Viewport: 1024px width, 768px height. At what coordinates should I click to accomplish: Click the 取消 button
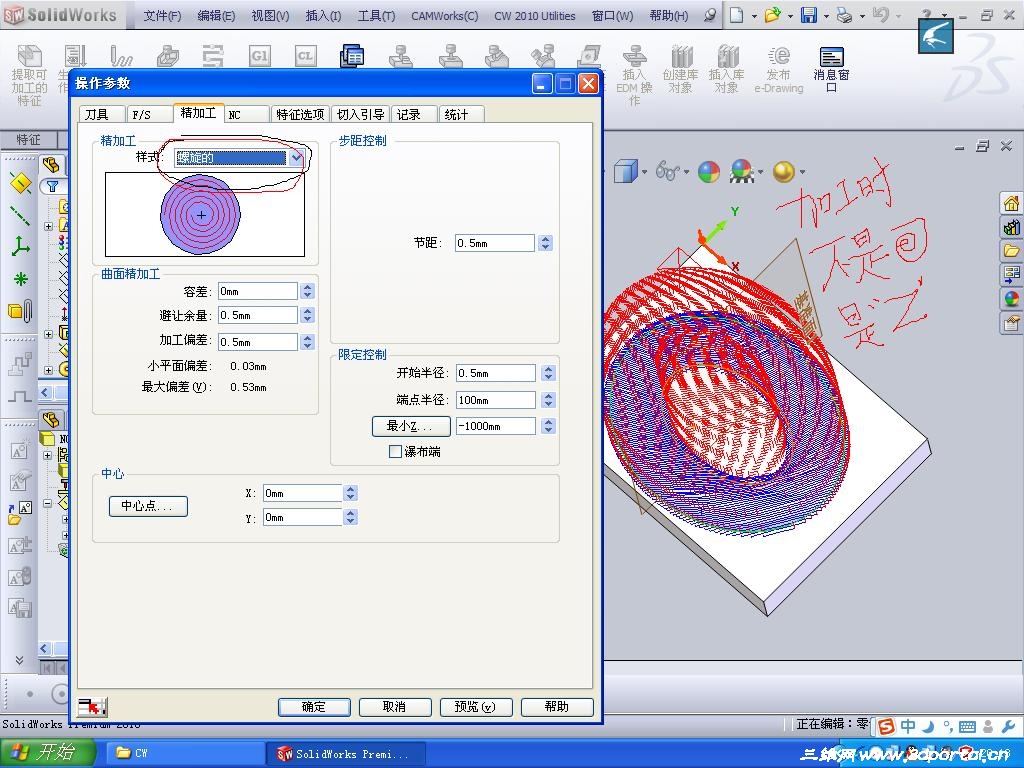pos(394,707)
